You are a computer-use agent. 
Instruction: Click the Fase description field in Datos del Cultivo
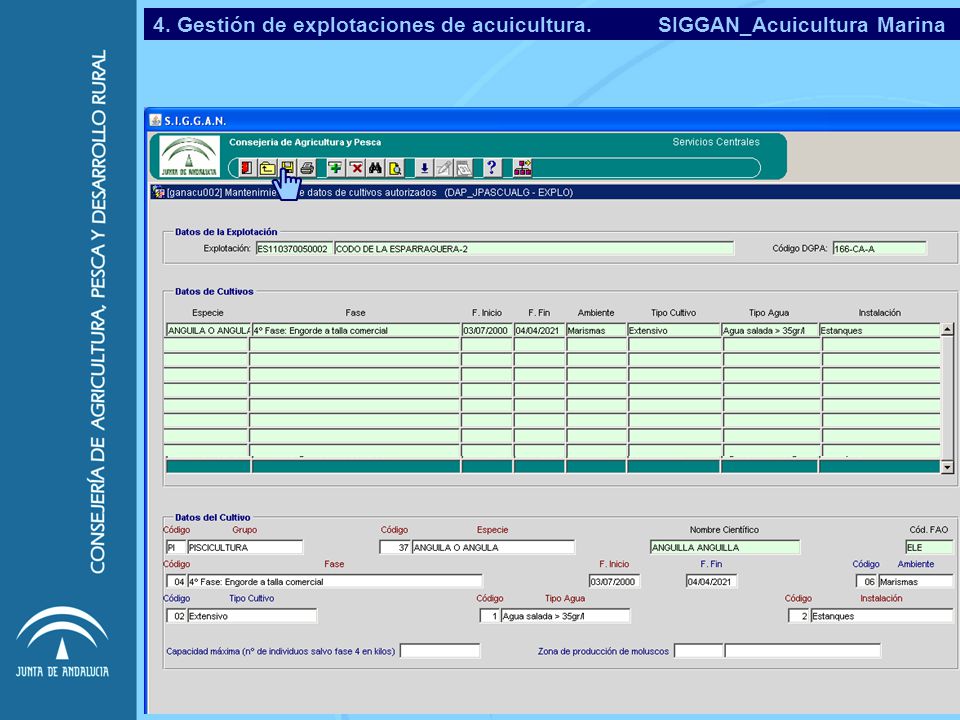(335, 582)
